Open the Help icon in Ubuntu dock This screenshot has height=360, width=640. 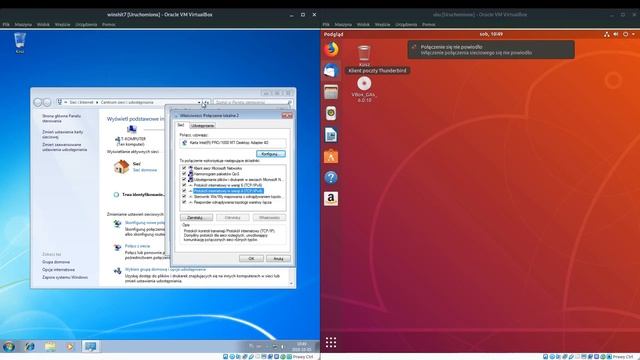(x=331, y=178)
